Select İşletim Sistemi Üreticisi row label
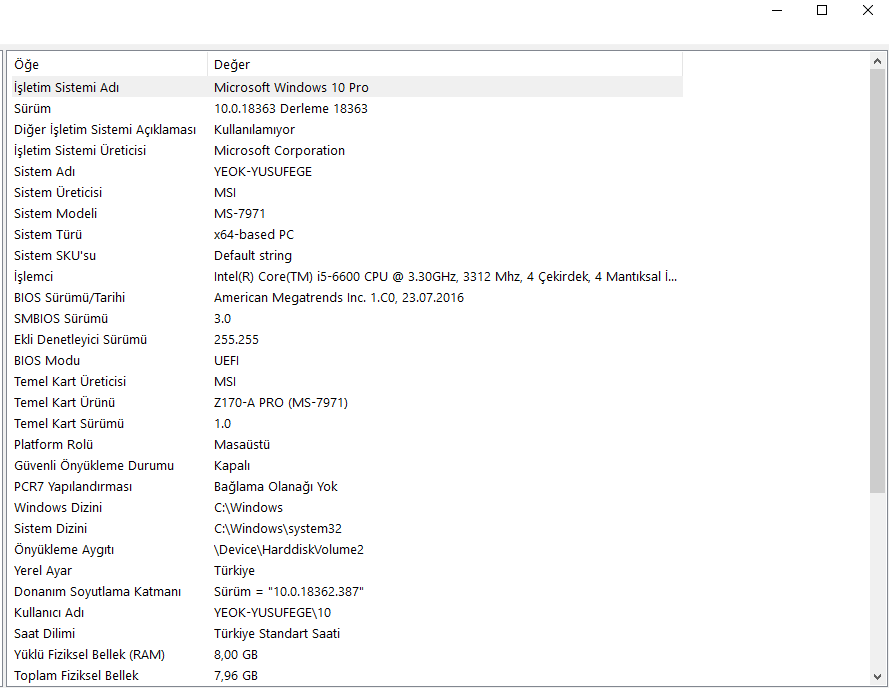889x688 pixels. tap(80, 150)
